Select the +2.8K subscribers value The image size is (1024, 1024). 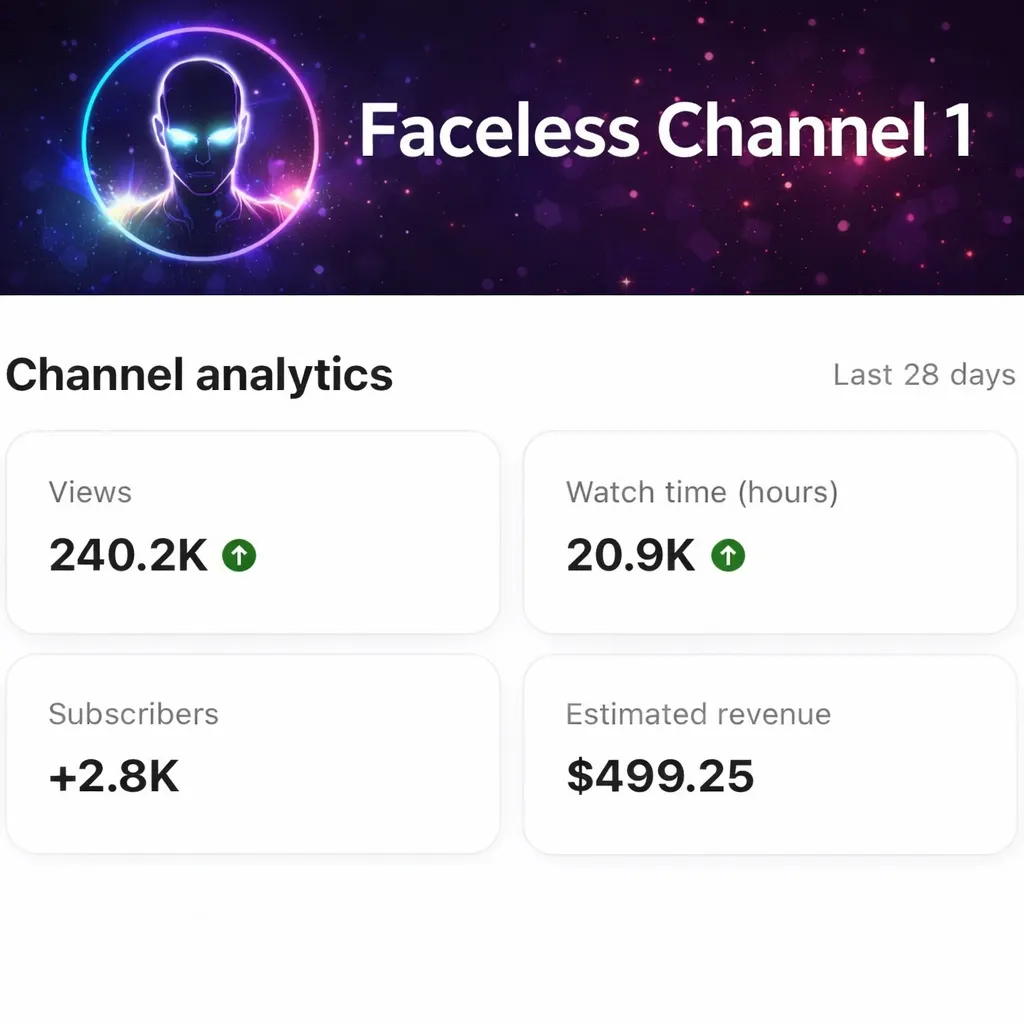pos(114,777)
